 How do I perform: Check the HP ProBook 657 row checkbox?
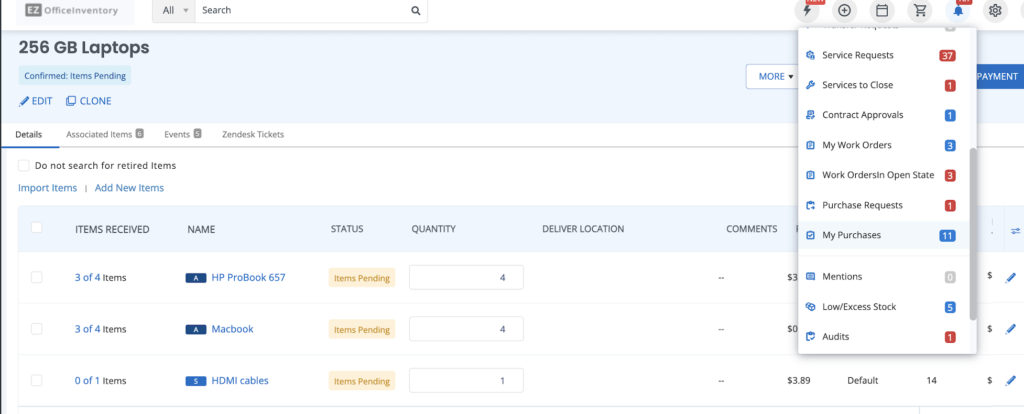(x=37, y=277)
